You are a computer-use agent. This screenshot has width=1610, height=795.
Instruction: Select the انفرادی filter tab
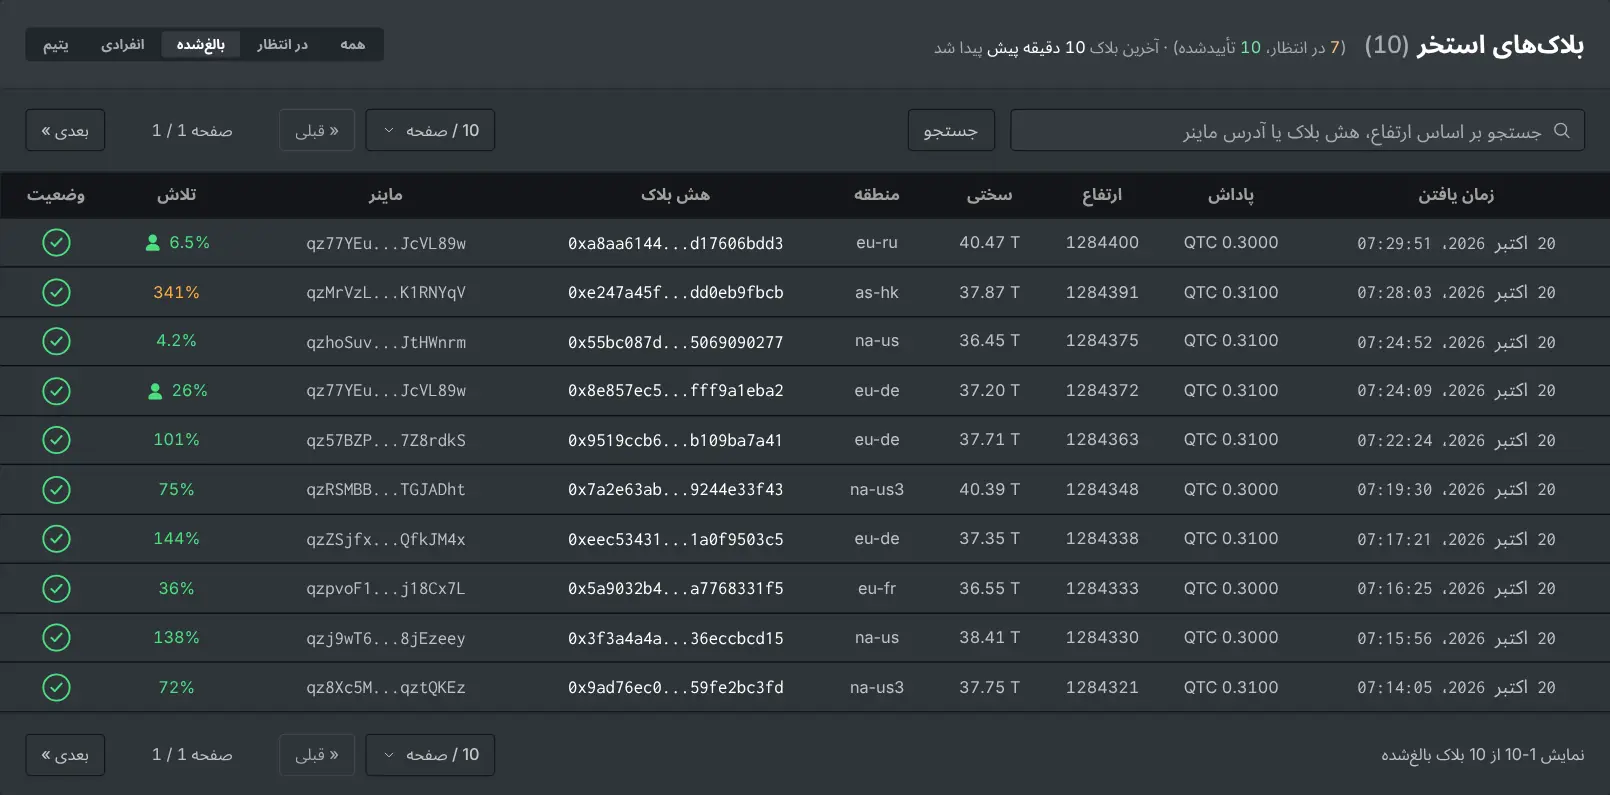[x=123, y=44]
